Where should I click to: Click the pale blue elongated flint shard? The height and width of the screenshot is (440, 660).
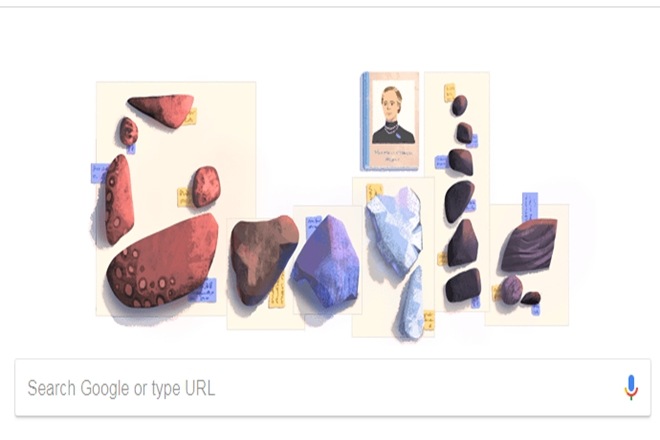[x=411, y=304]
